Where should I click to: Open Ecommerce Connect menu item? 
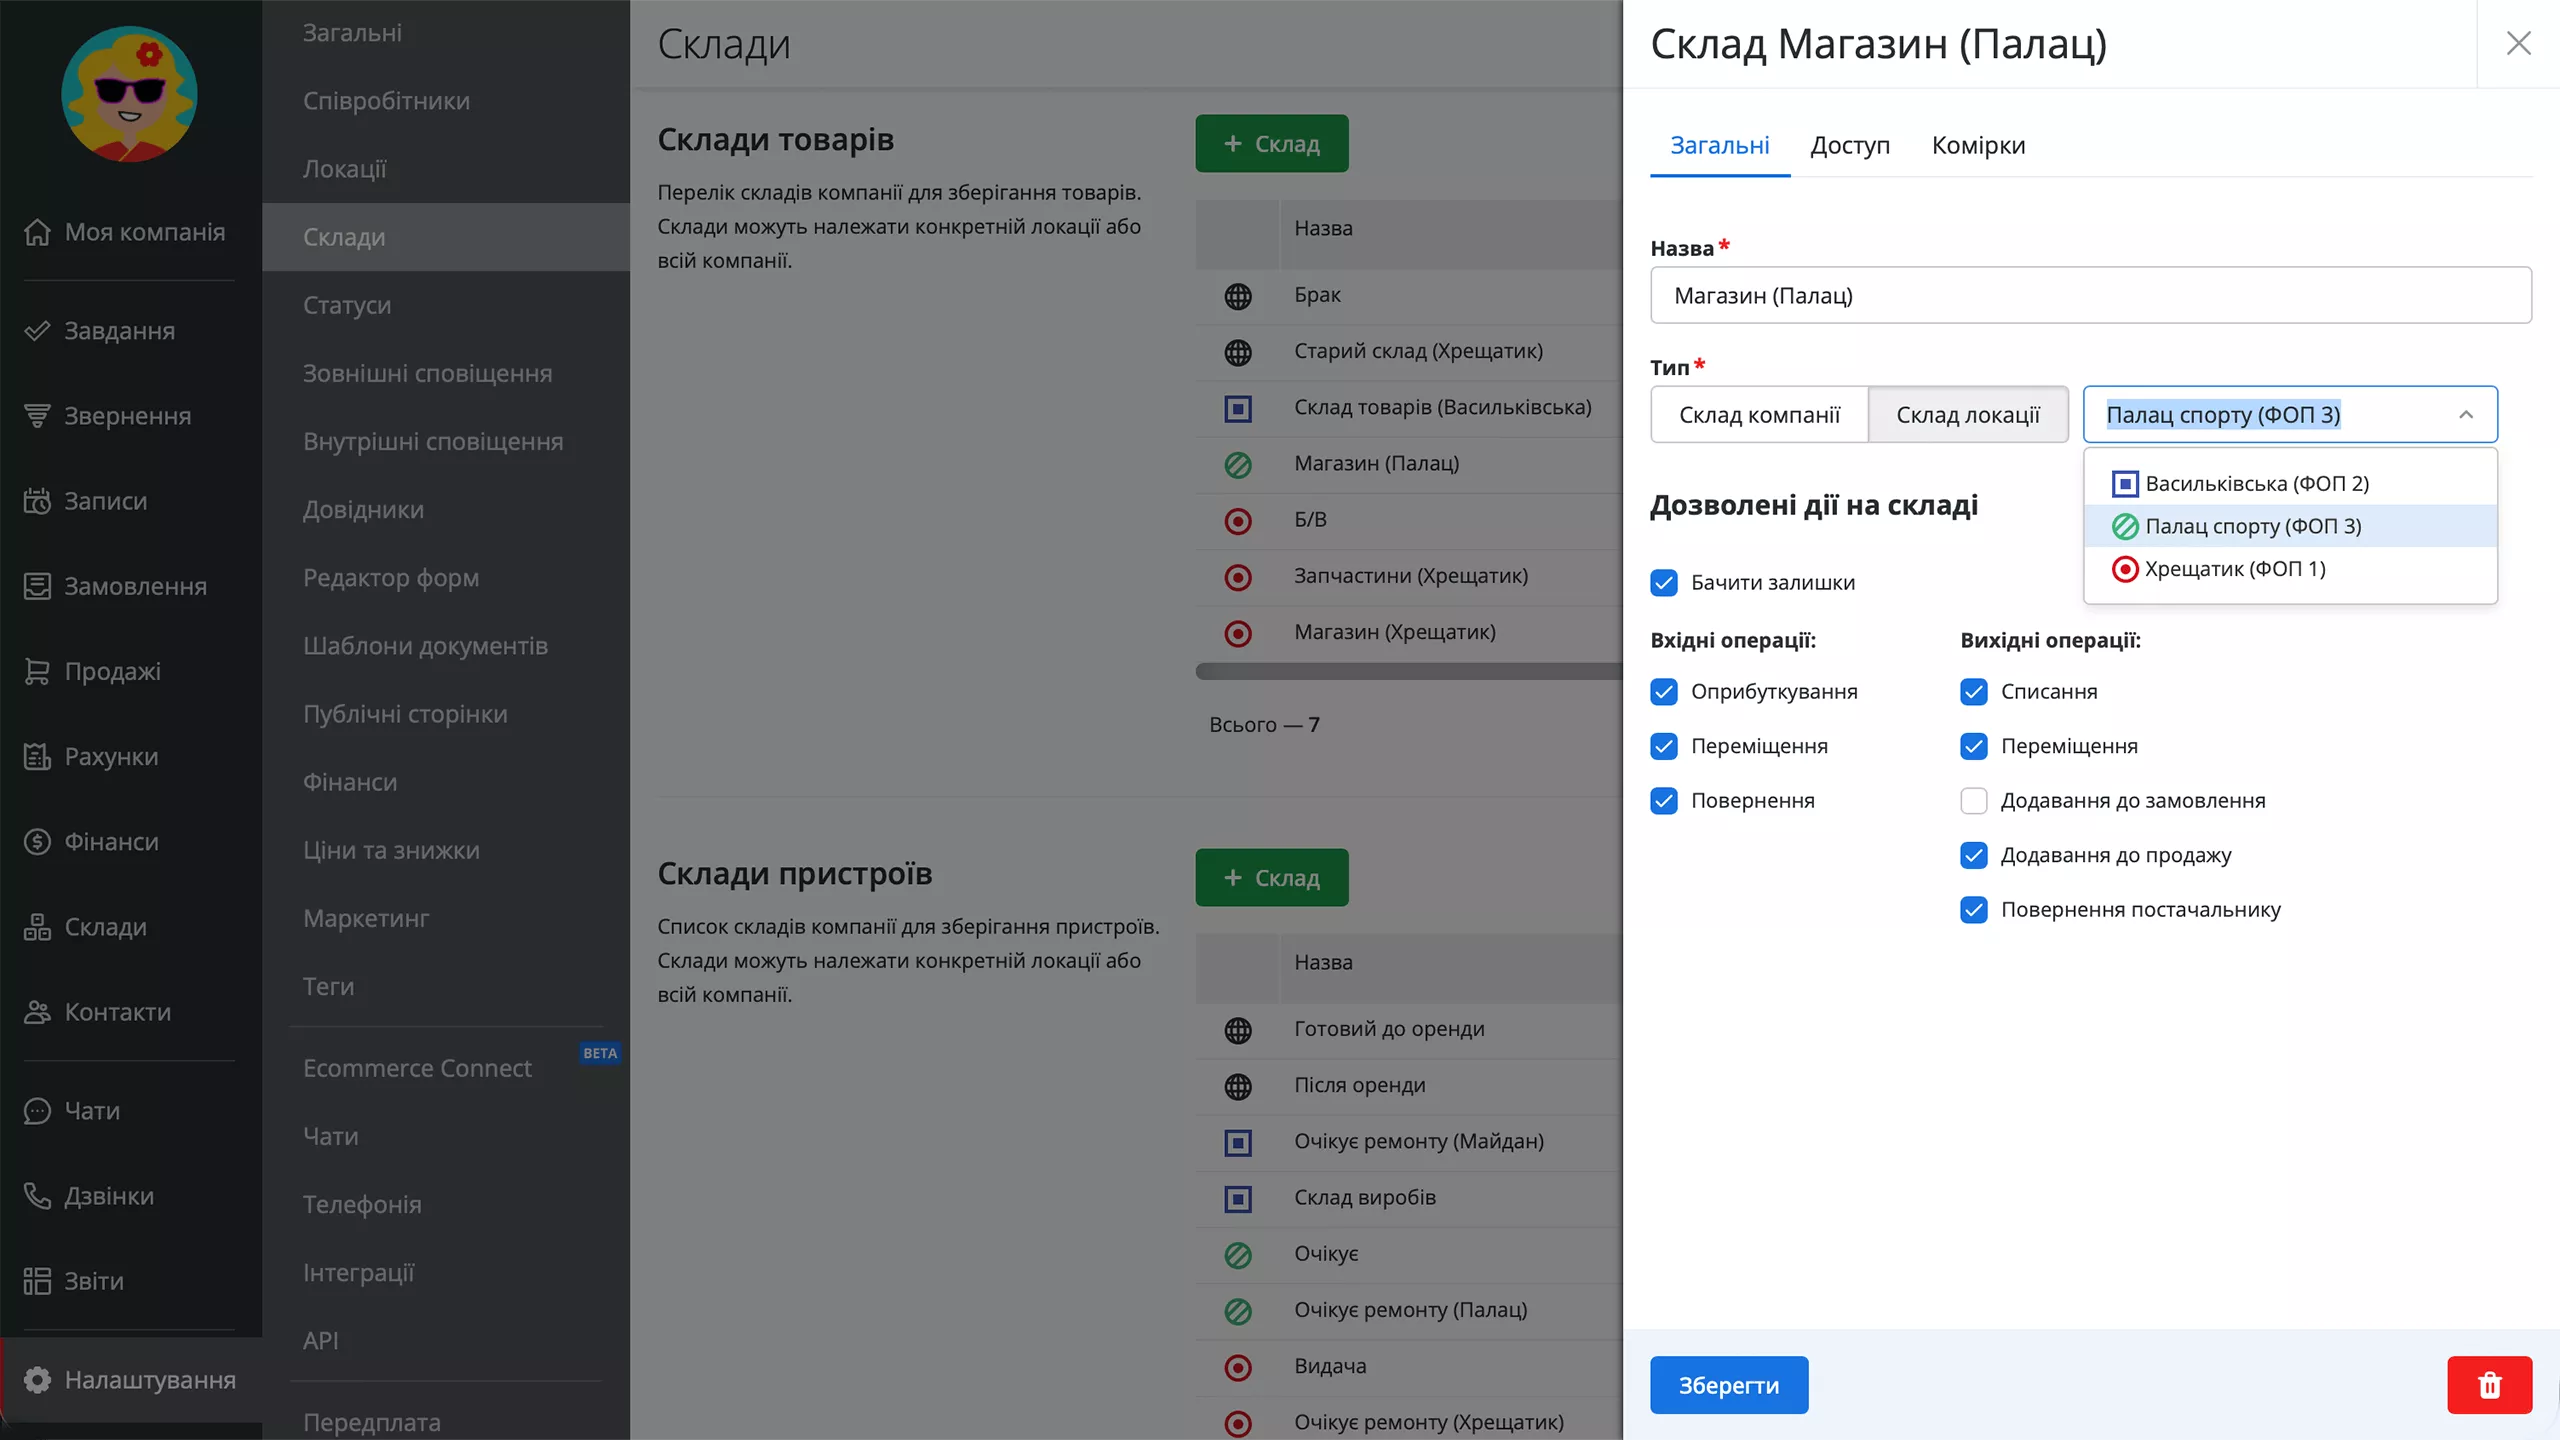[446, 1068]
